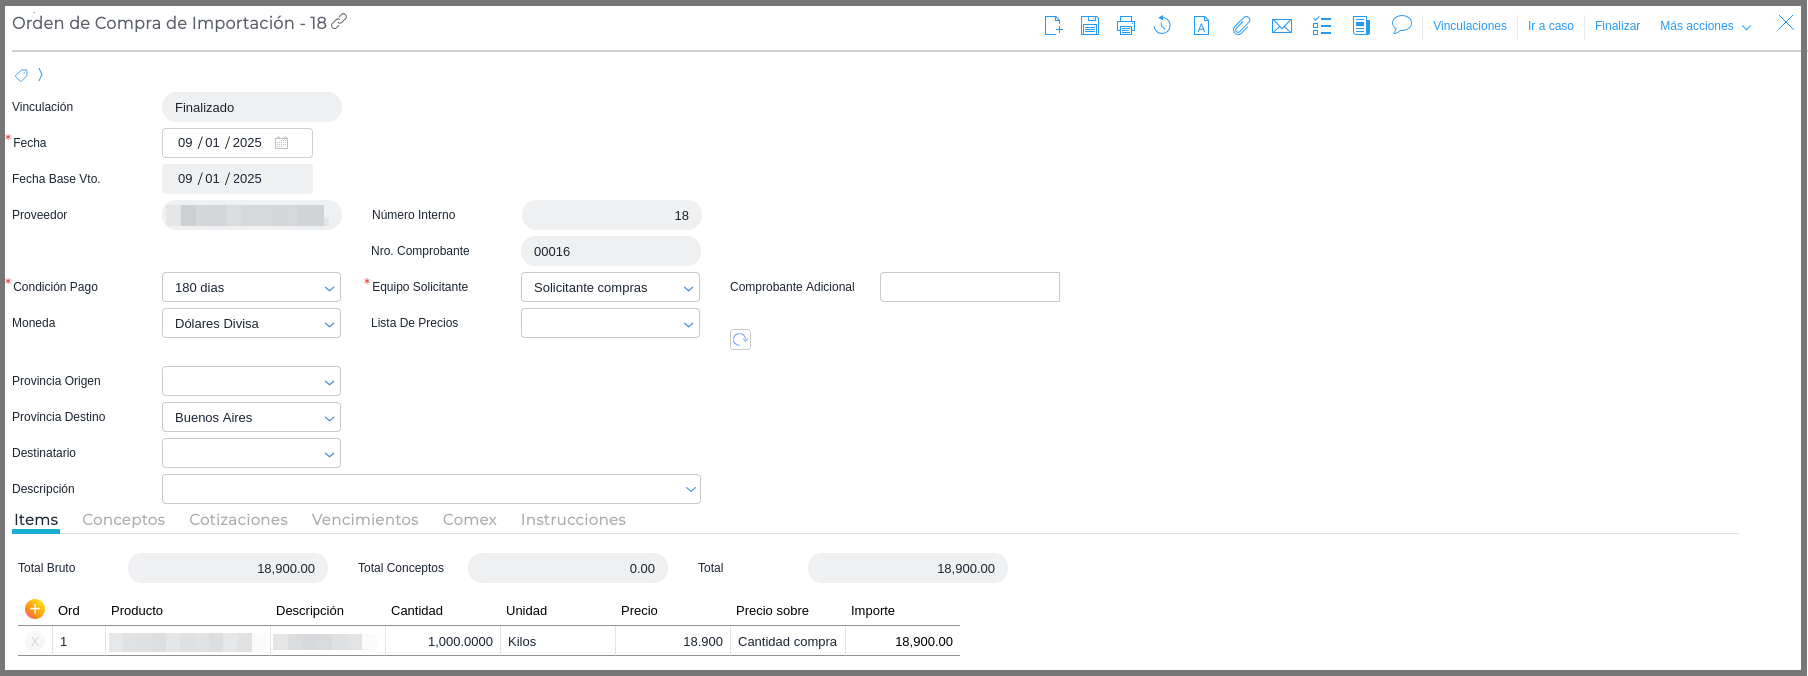Screen dimensions: 1808x676
Task: Open the Comex tab
Action: pos(469,520)
